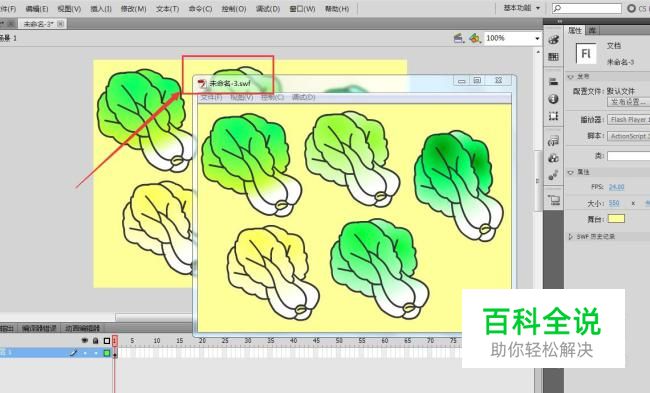This screenshot has width=650, height=393.
Task: Open the Project panel icon
Action: pyautogui.click(x=553, y=200)
